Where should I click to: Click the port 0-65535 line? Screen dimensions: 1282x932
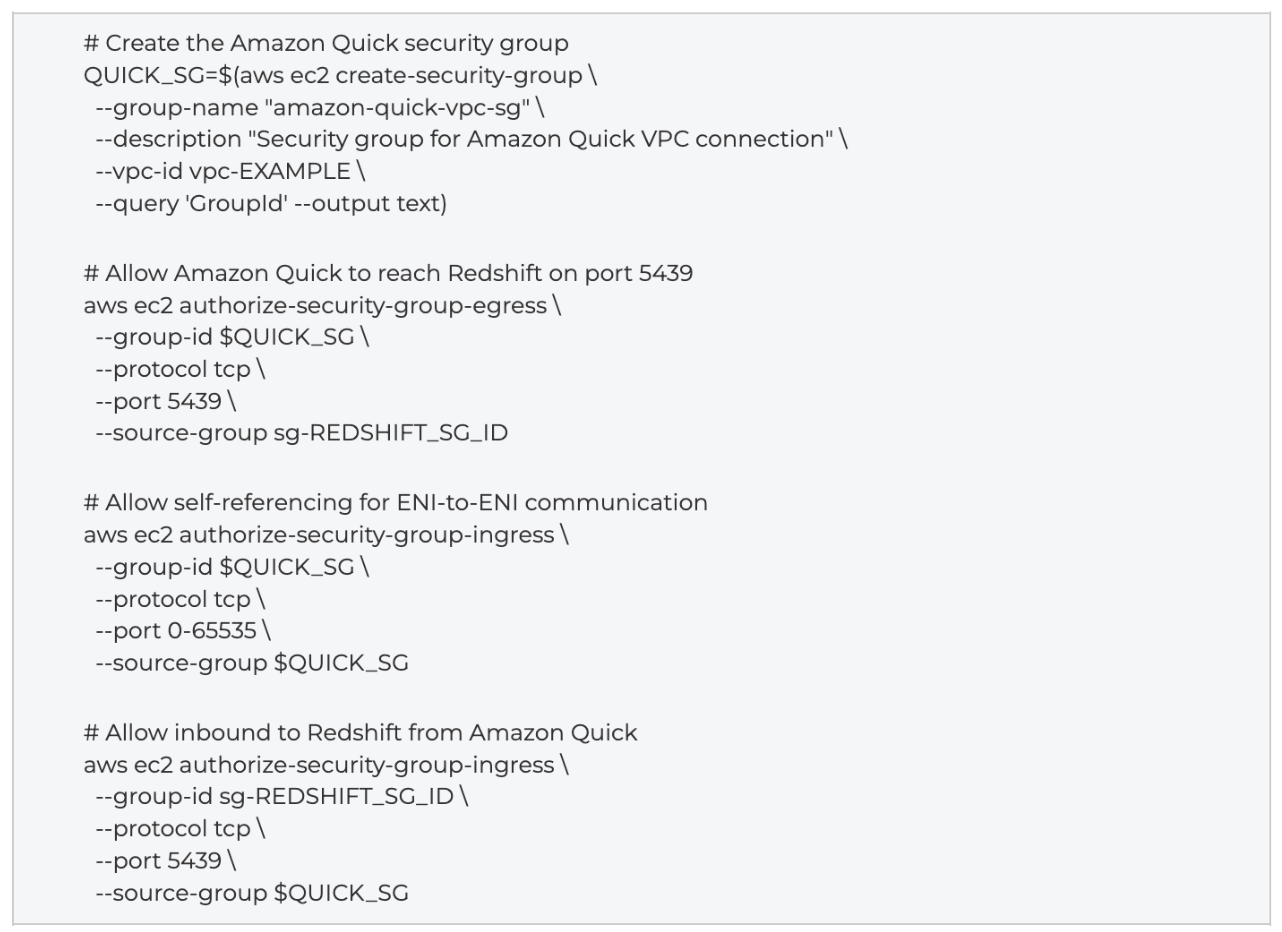point(183,631)
